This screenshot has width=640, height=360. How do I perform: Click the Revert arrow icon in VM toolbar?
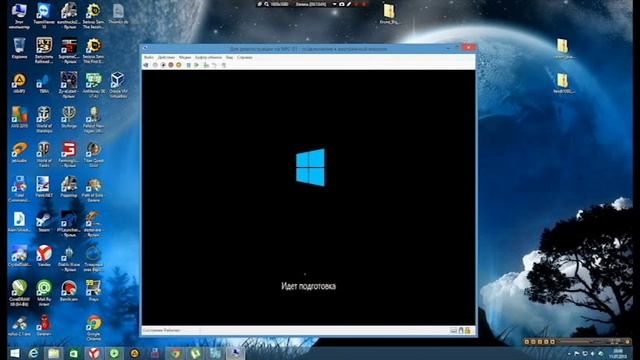[214, 65]
